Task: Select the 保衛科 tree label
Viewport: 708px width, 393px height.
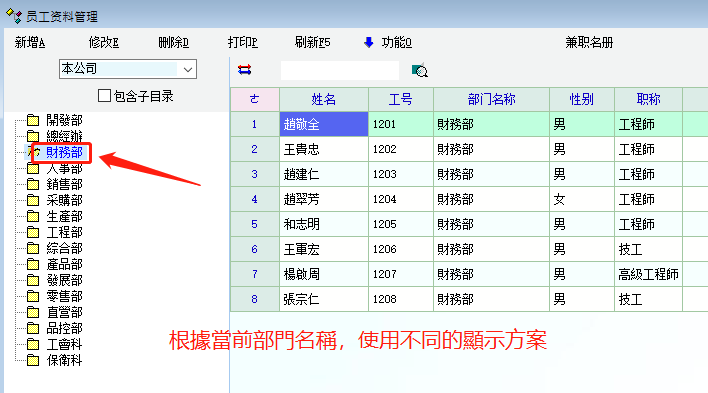Action: 64,360
